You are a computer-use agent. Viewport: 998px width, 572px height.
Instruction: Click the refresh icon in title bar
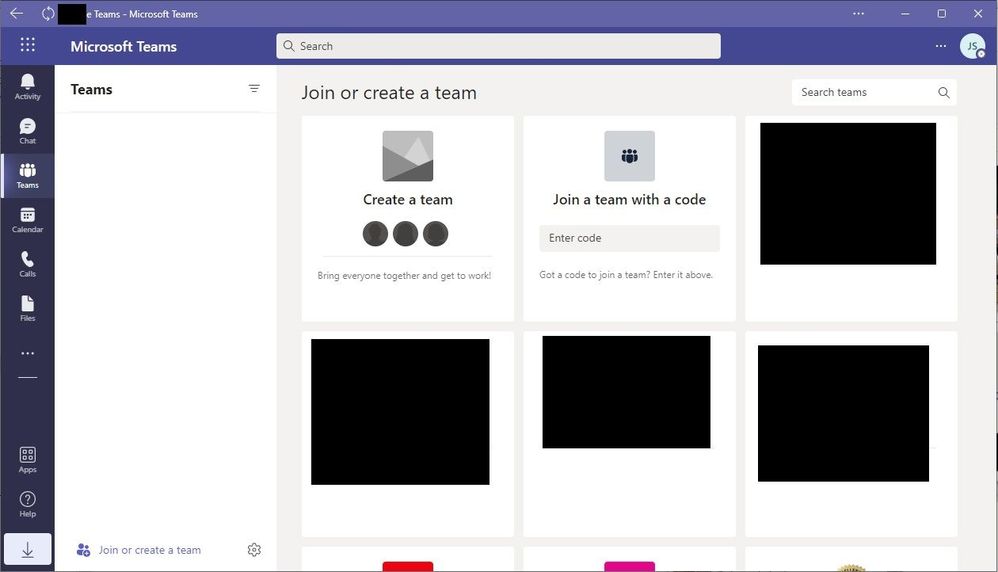(48, 13)
